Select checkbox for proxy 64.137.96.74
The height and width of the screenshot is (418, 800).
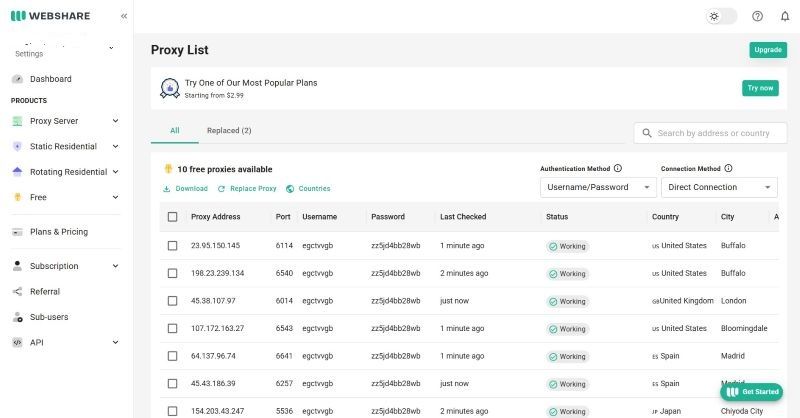click(x=172, y=356)
